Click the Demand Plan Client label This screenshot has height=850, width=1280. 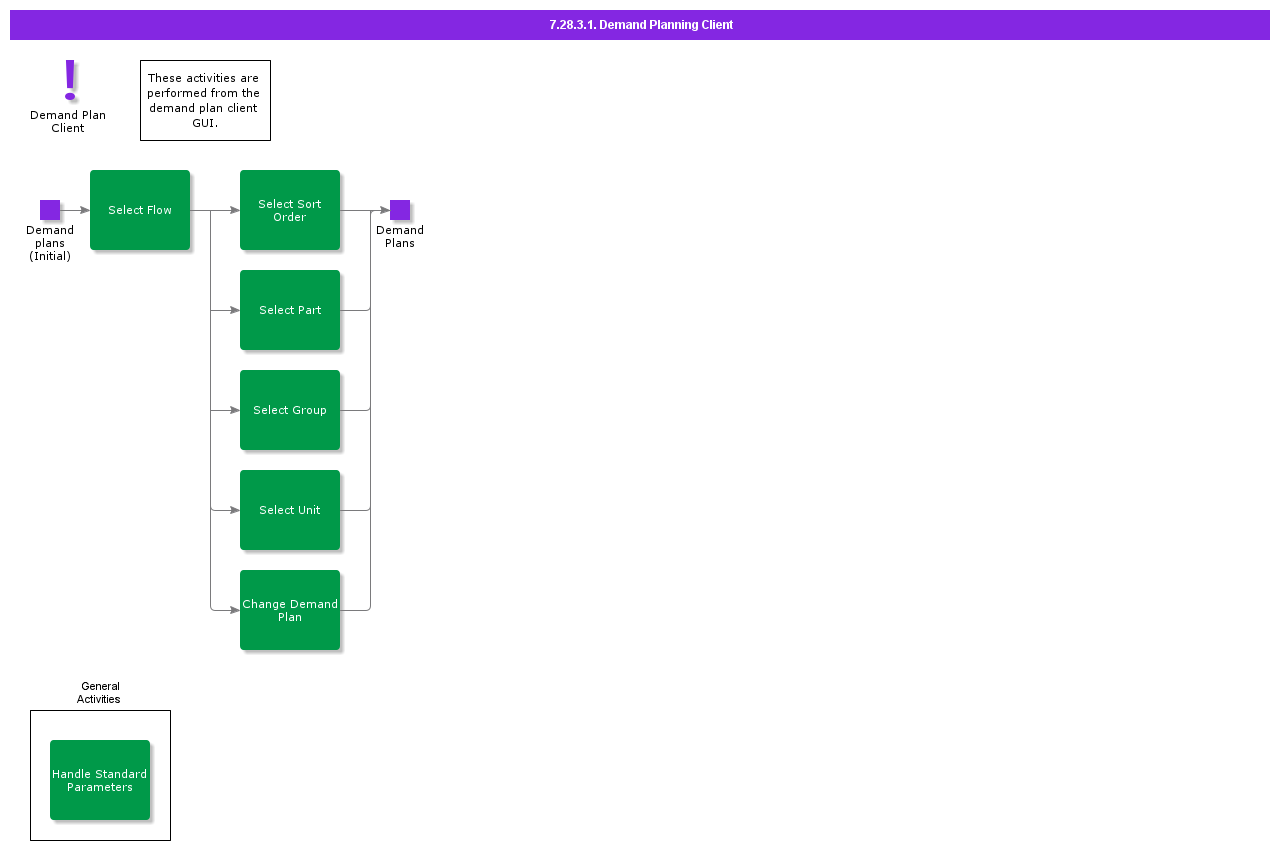tap(68, 121)
